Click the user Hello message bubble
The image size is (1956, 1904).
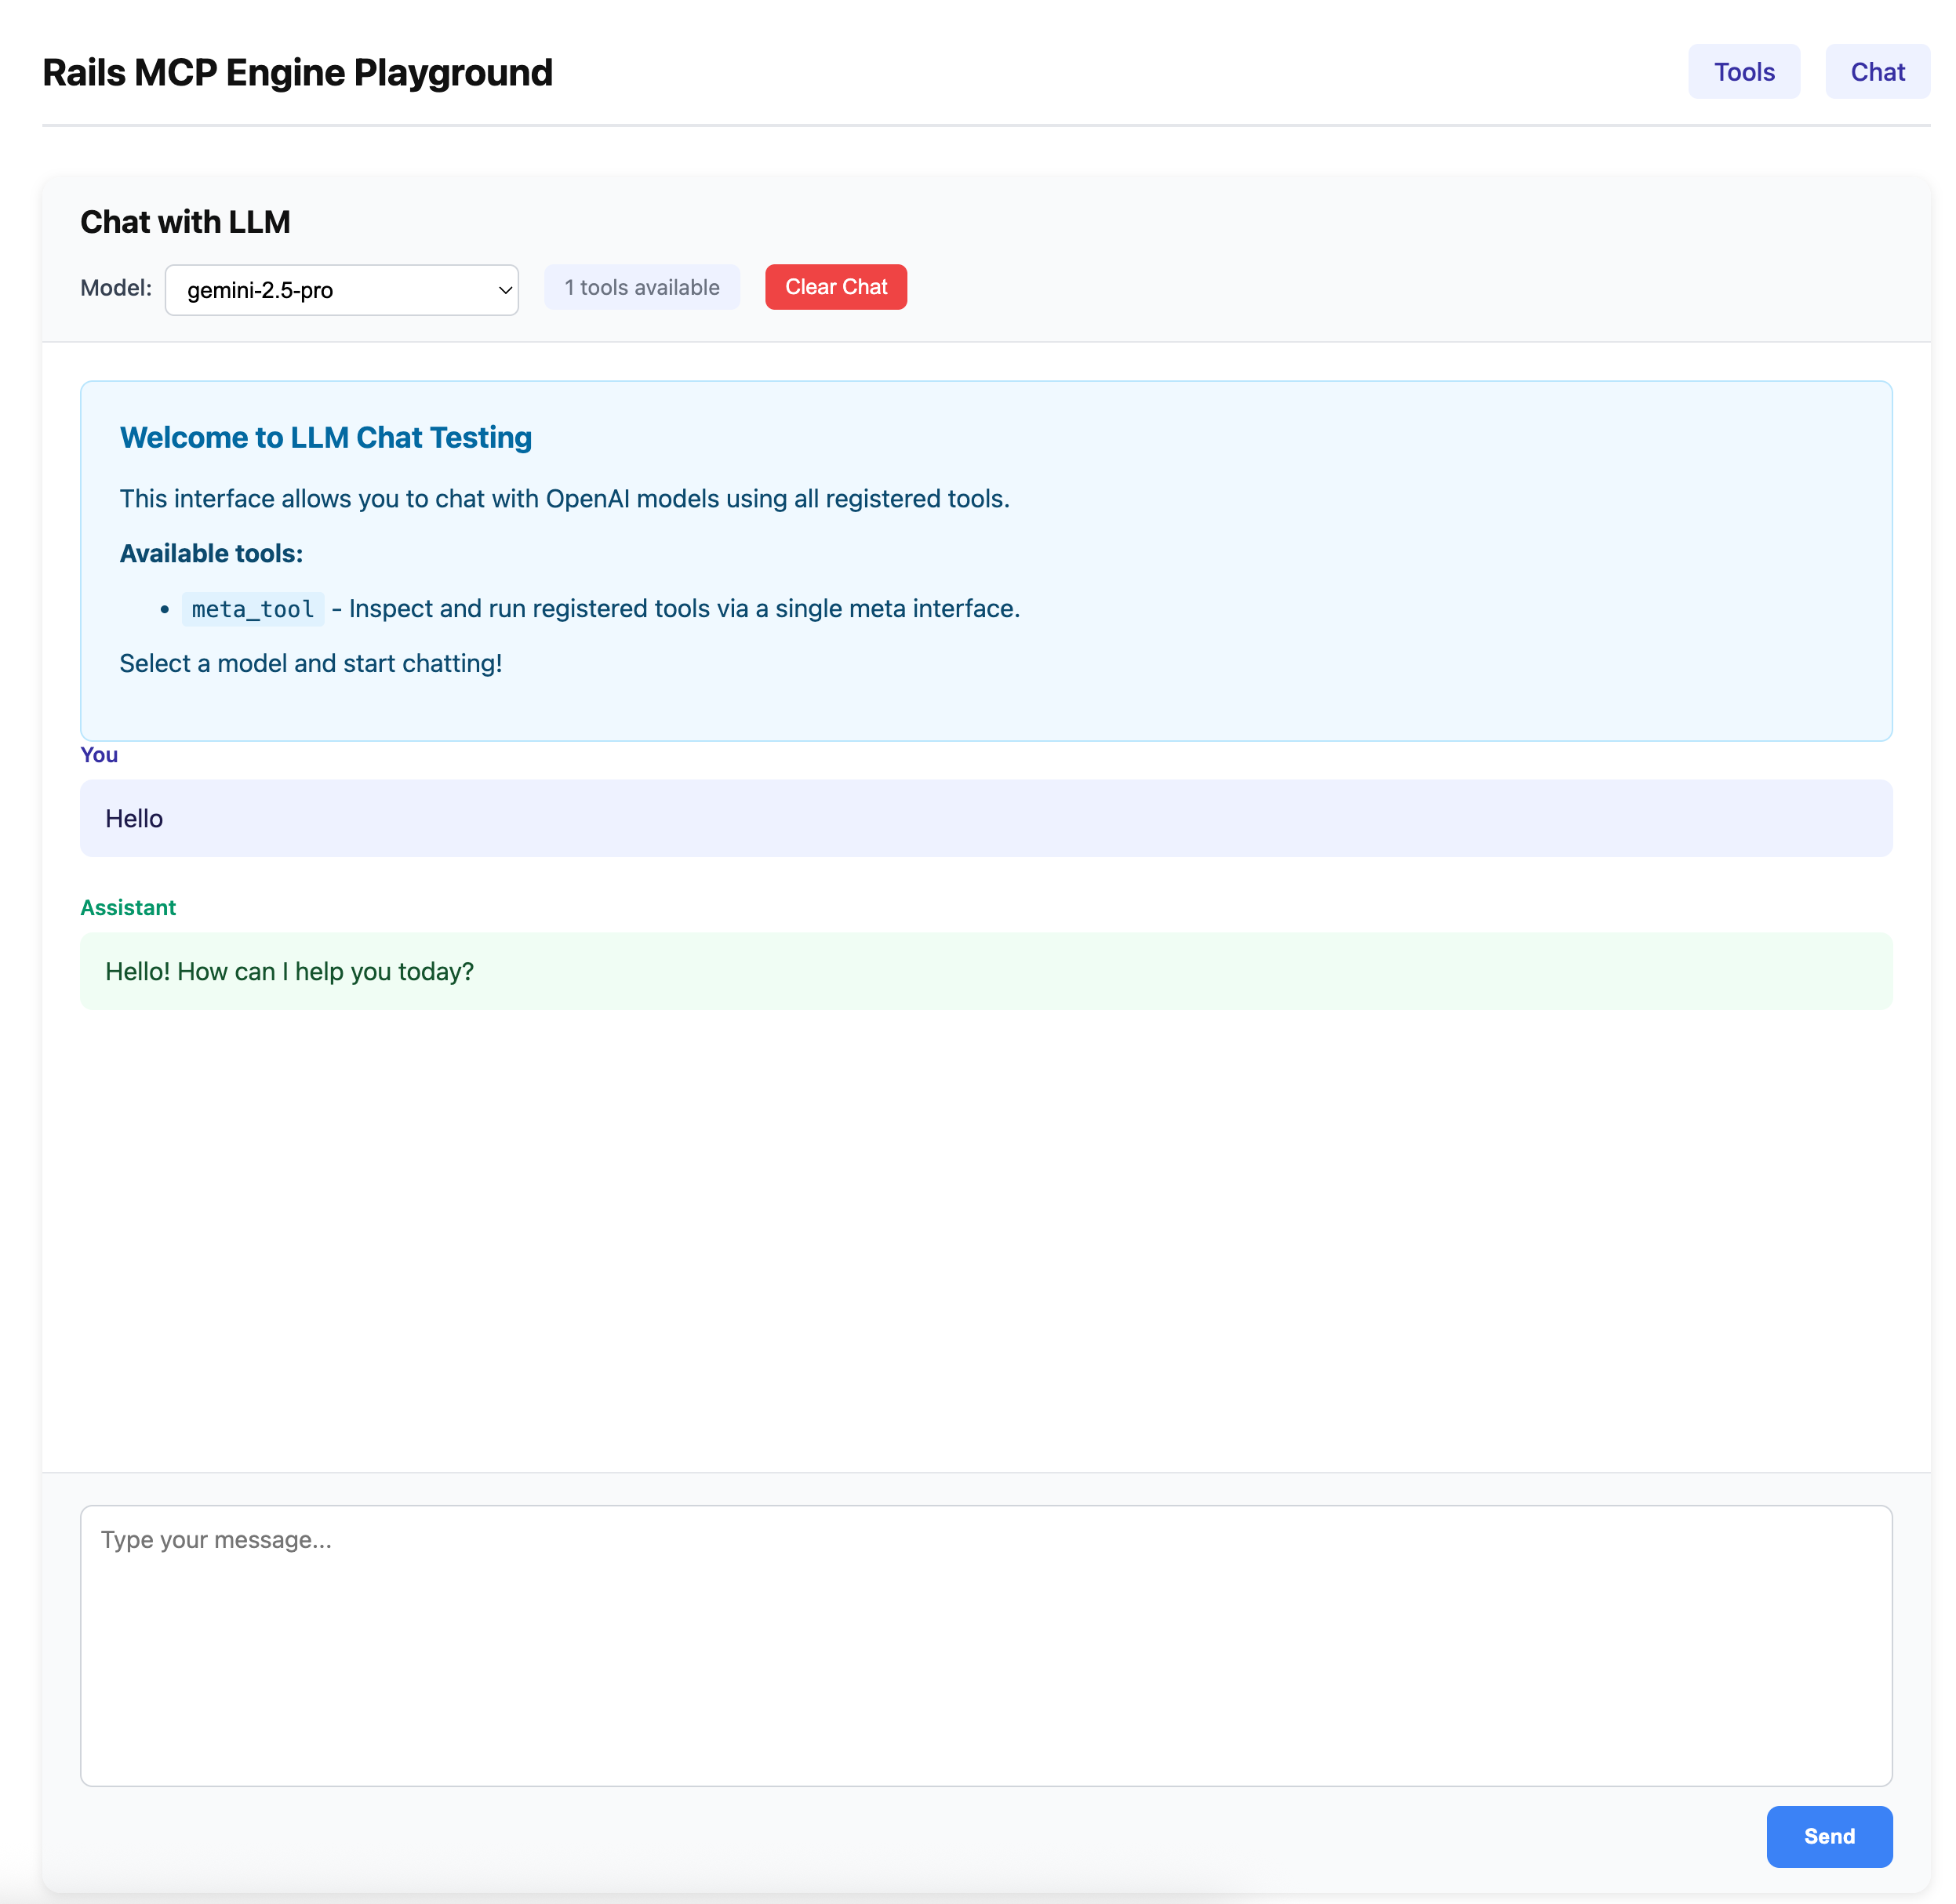pyautogui.click(x=985, y=818)
